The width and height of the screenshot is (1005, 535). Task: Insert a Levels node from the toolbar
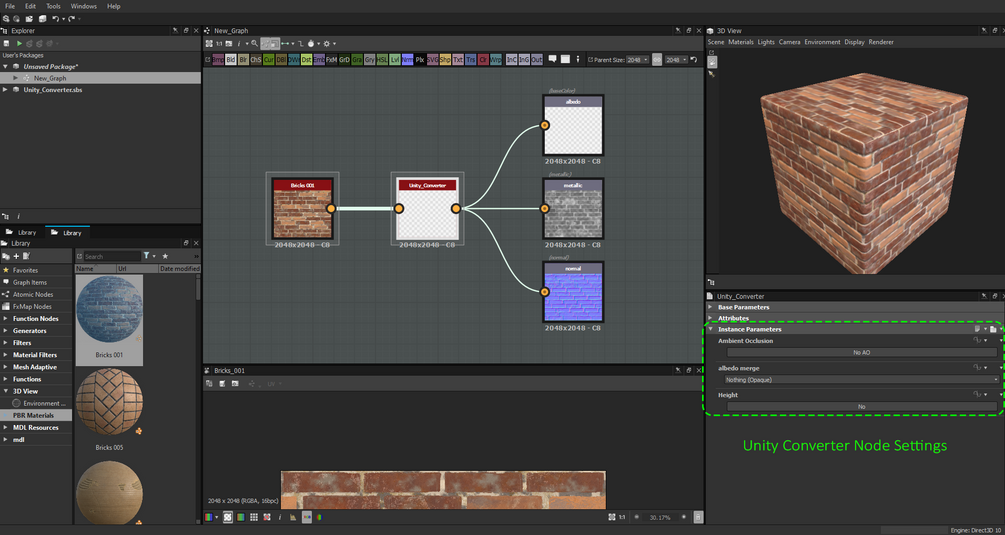(395, 60)
